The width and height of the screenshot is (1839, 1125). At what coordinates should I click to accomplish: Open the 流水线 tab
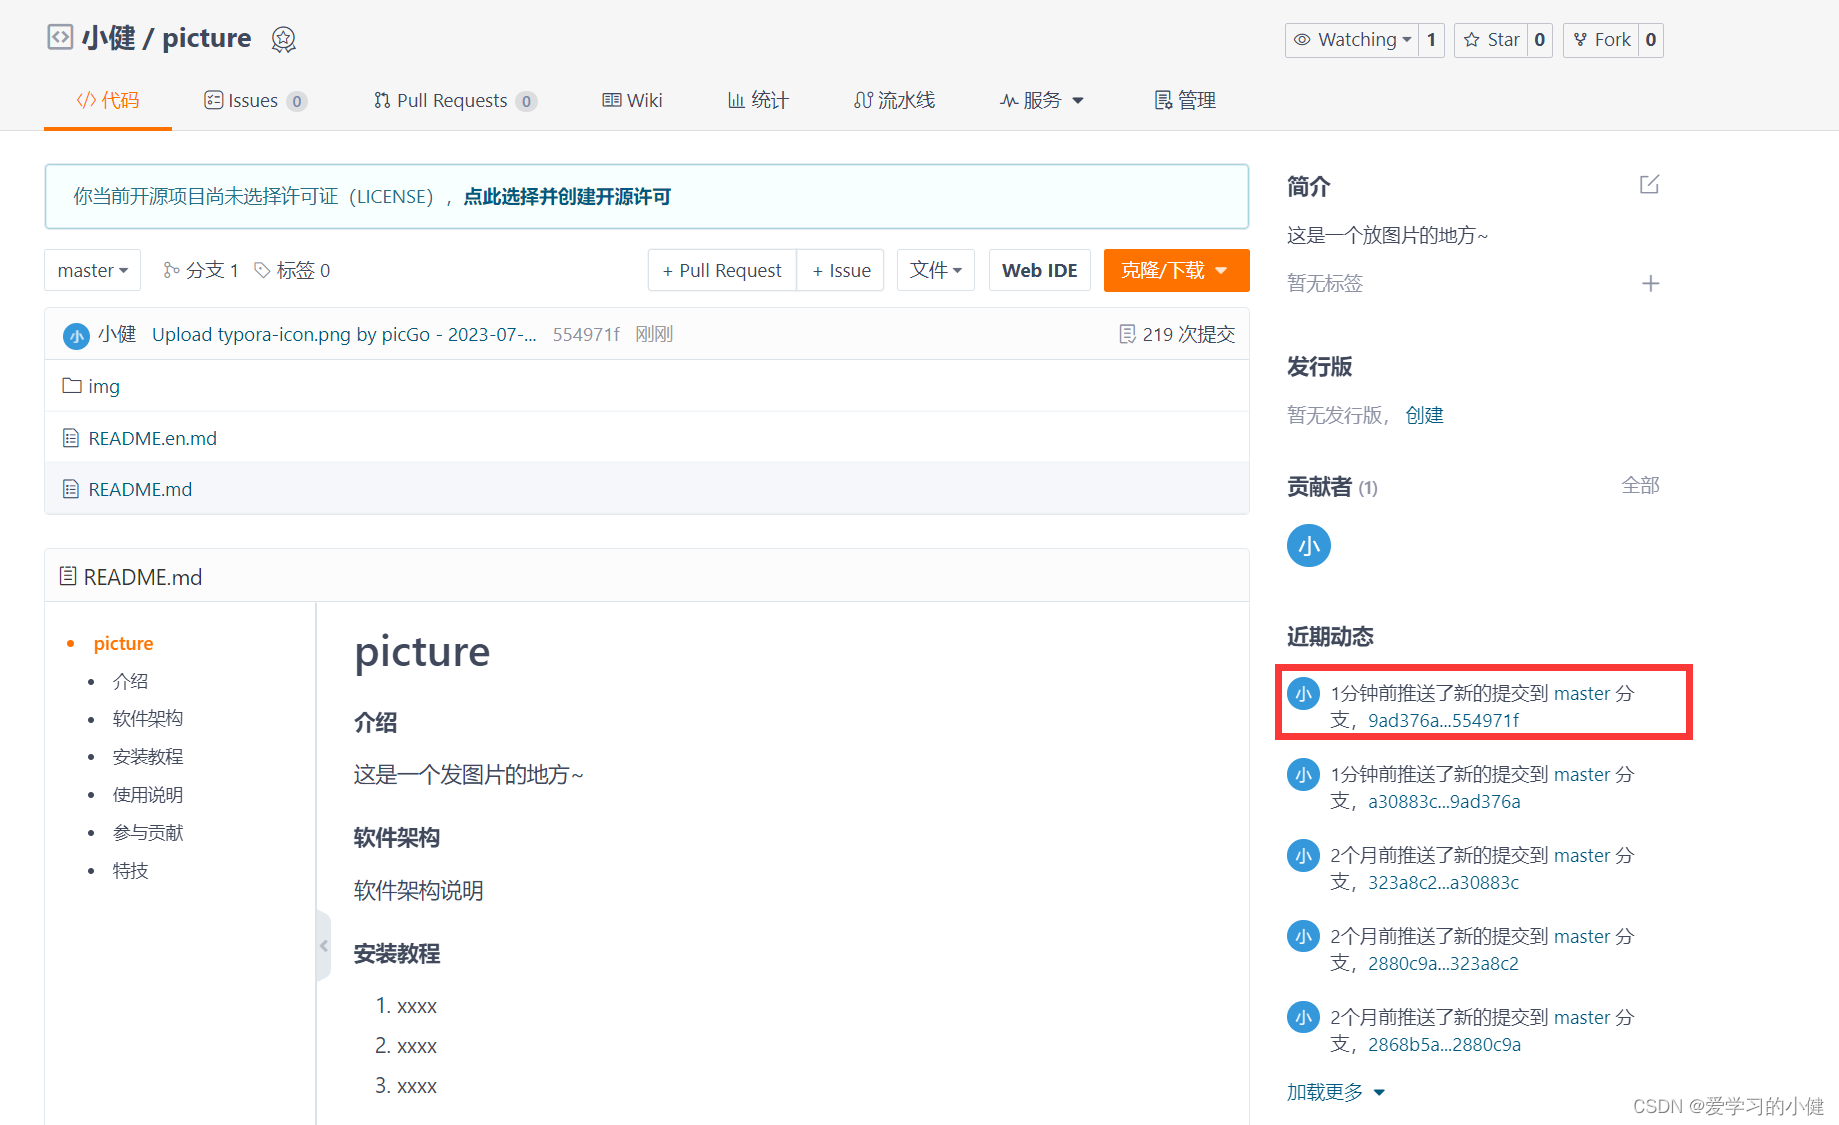point(894,100)
